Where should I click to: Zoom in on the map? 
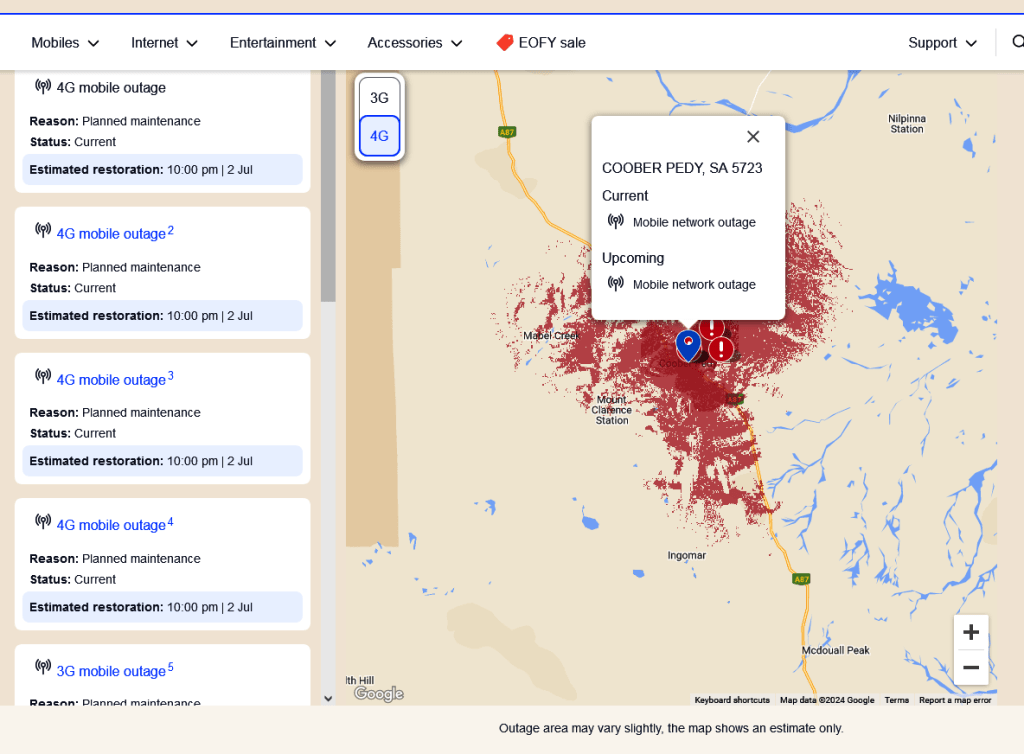pos(970,632)
